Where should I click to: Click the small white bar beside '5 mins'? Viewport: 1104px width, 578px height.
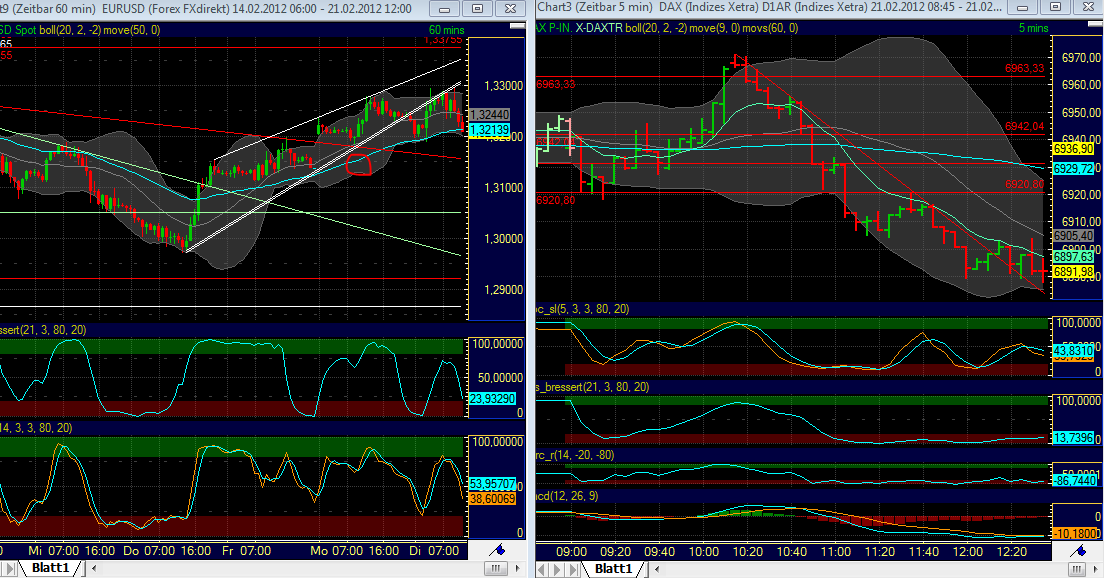click(x=1095, y=25)
